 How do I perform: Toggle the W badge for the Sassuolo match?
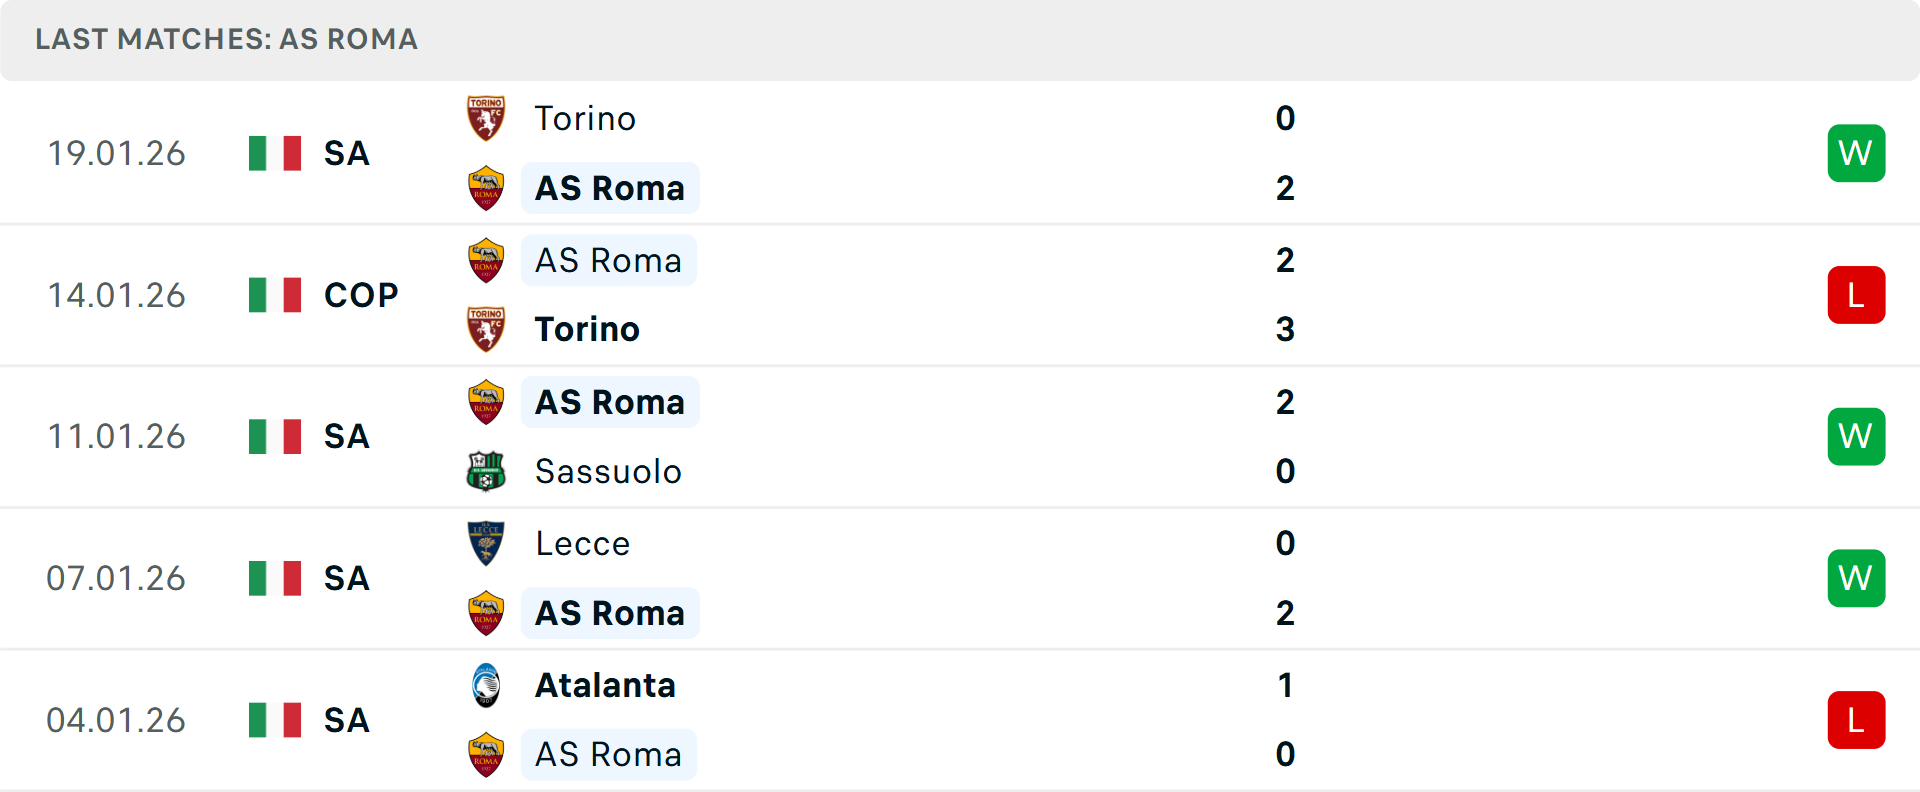click(1856, 436)
